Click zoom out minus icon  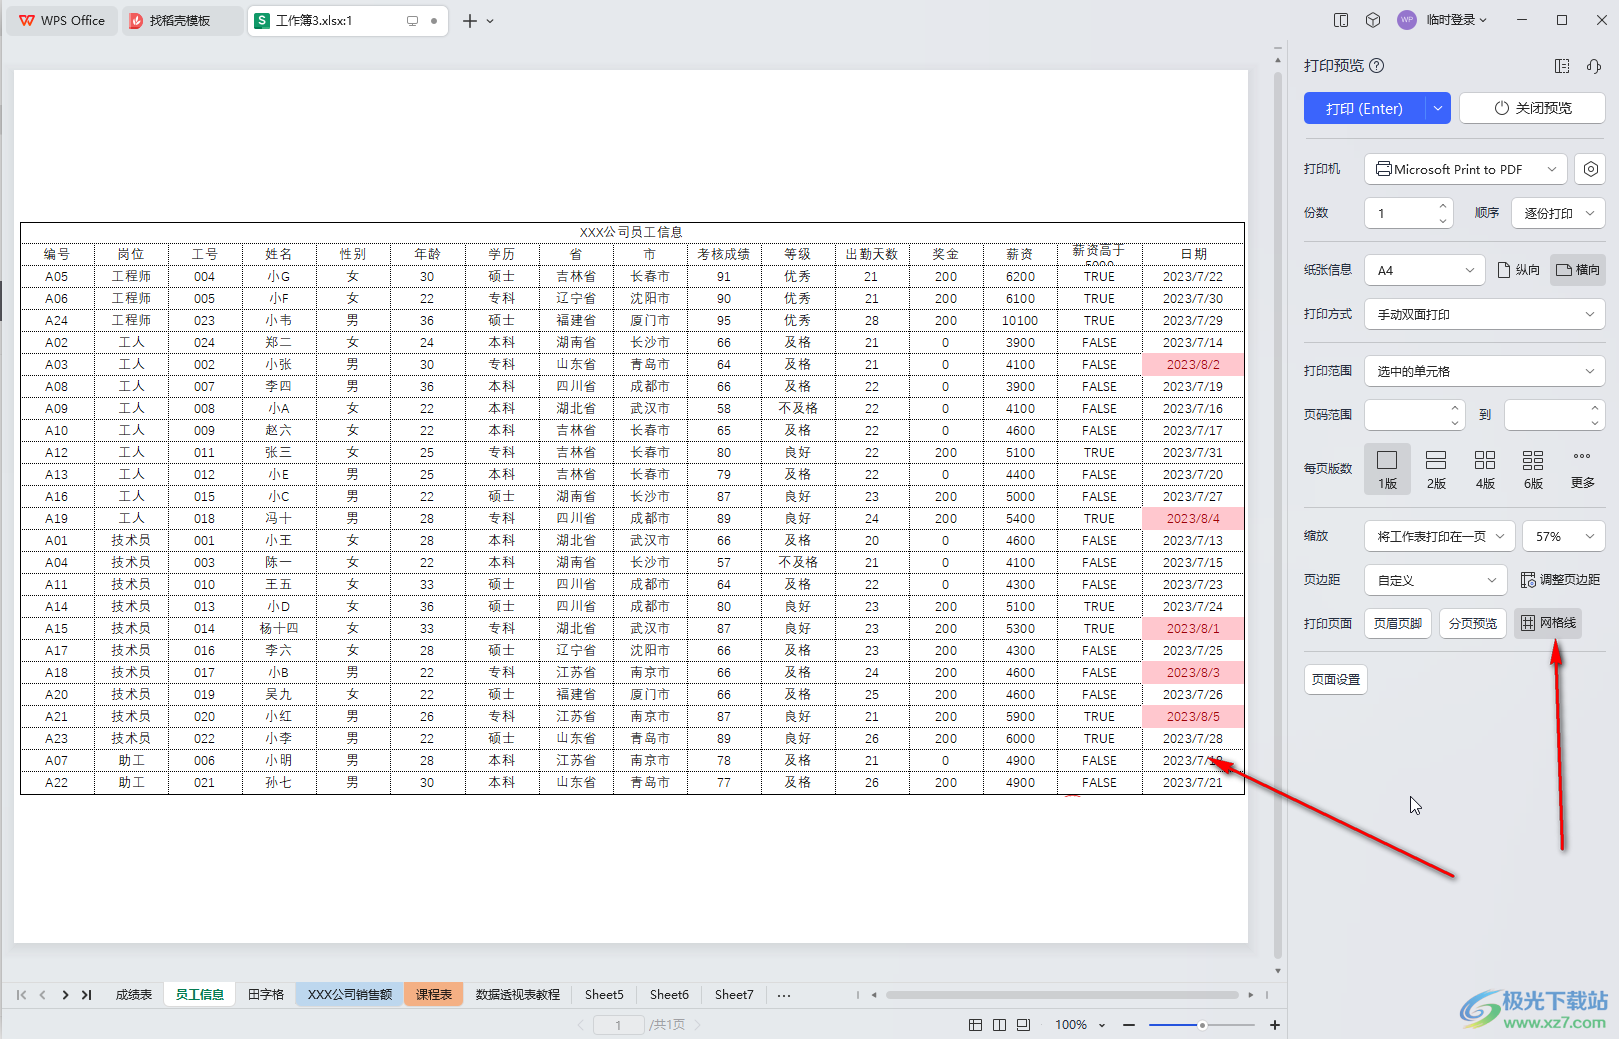coord(1129,1025)
